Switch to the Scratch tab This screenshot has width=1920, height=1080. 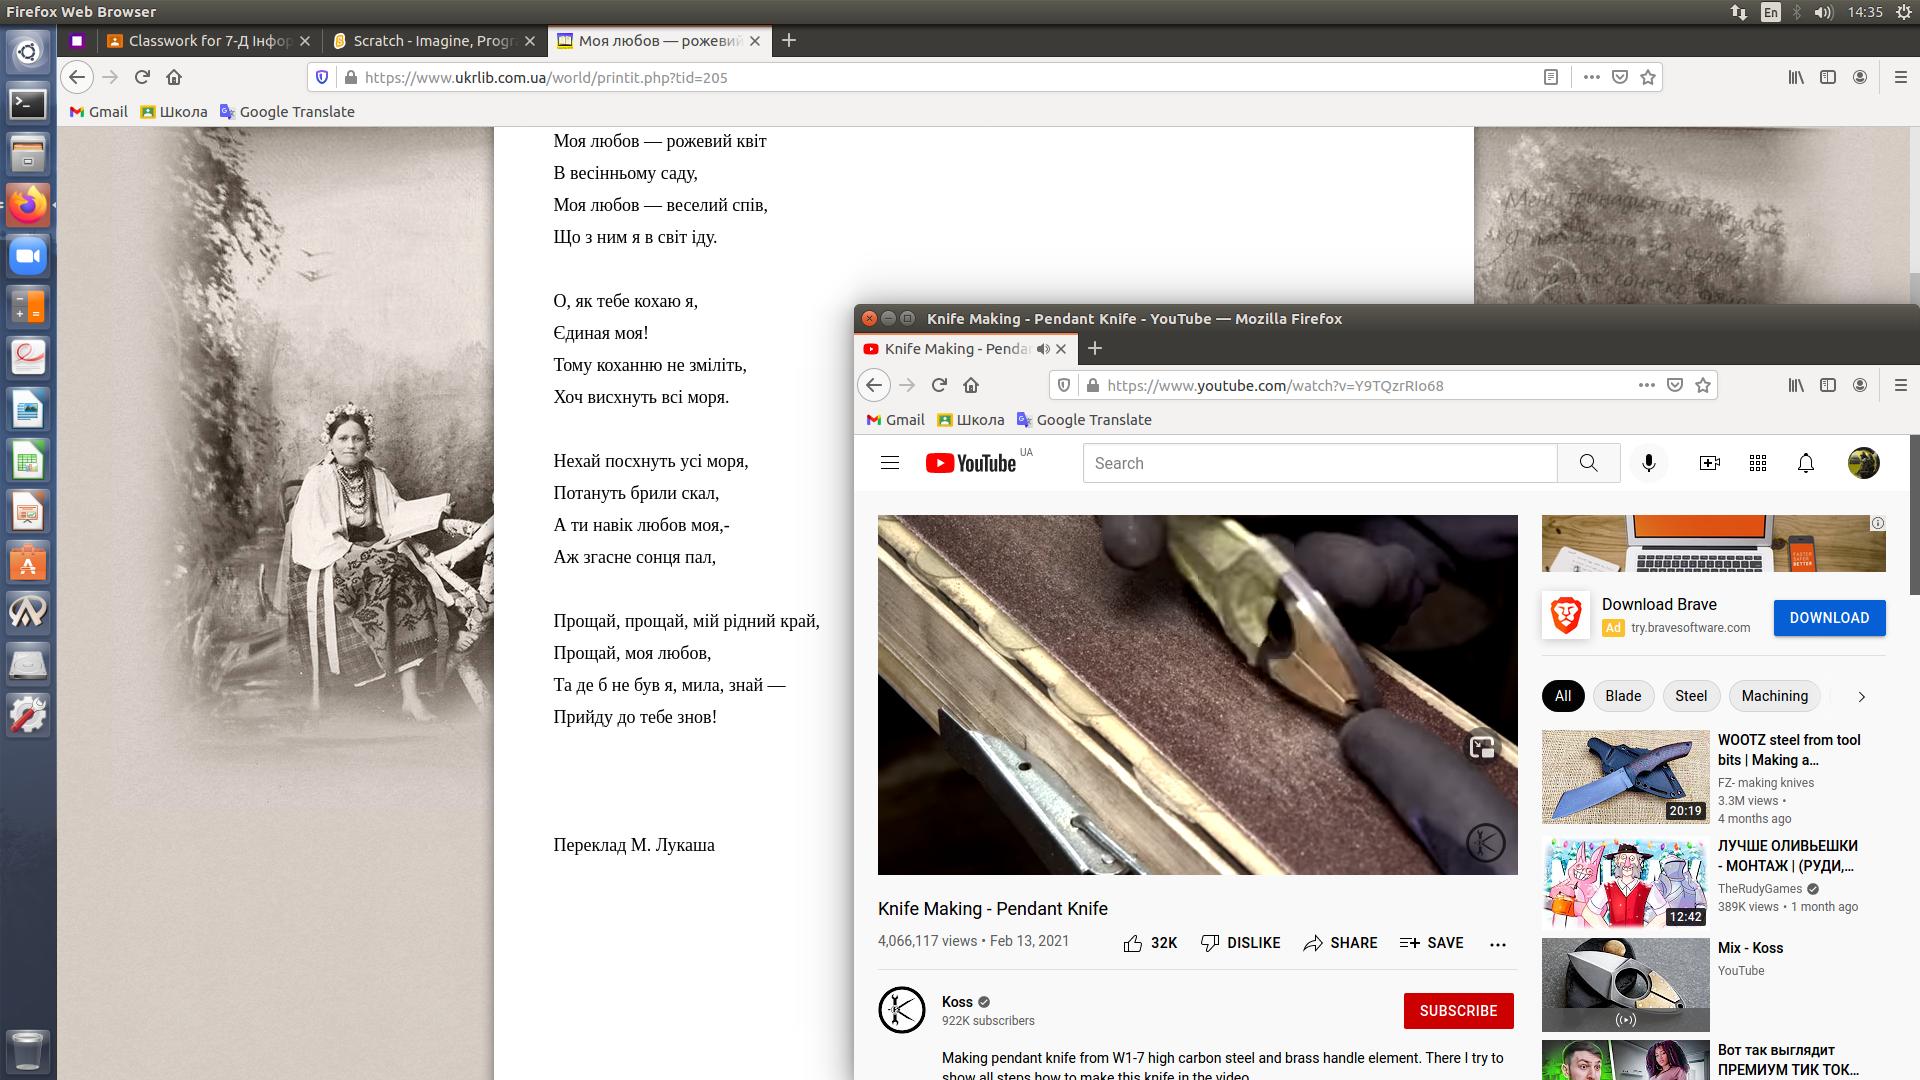point(434,41)
